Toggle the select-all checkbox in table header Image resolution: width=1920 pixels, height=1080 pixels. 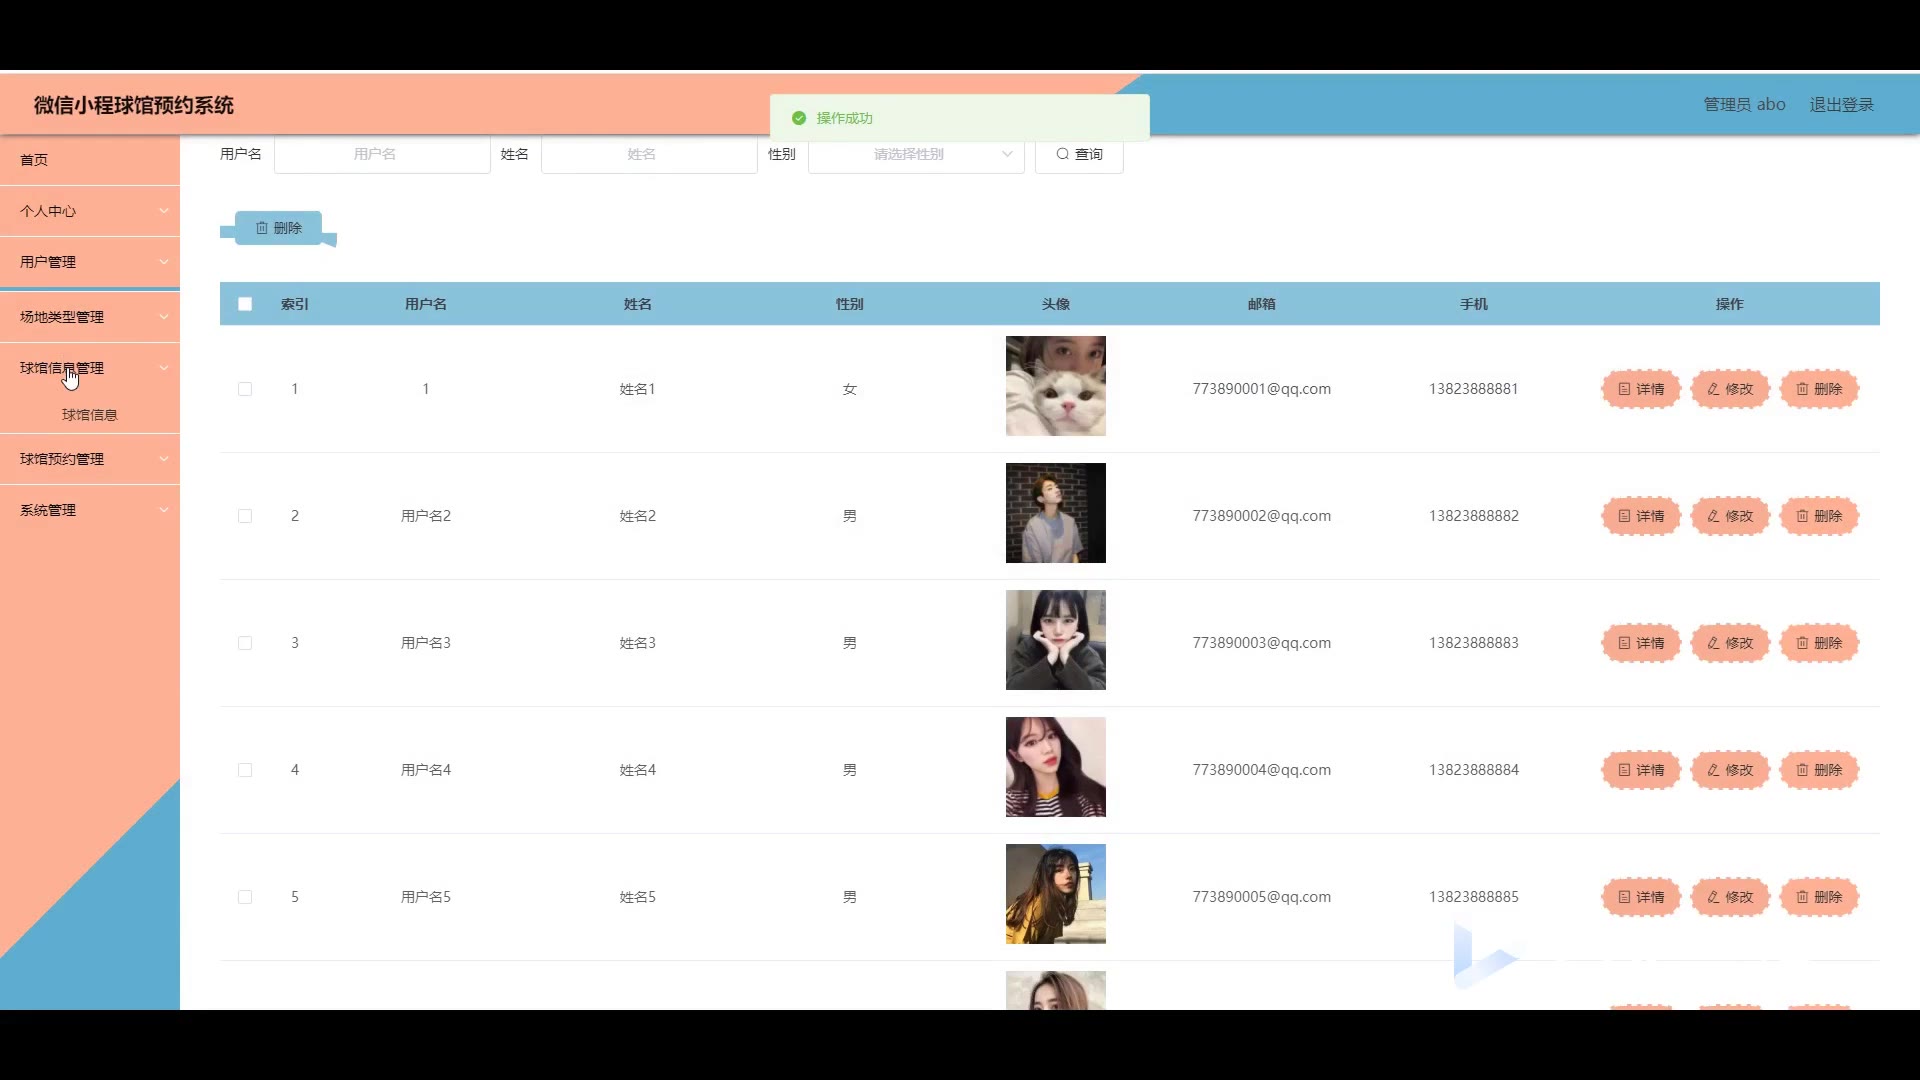click(x=245, y=304)
